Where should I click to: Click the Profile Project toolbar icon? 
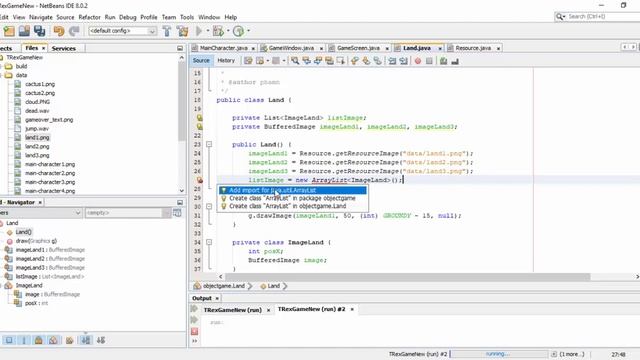pos(239,31)
